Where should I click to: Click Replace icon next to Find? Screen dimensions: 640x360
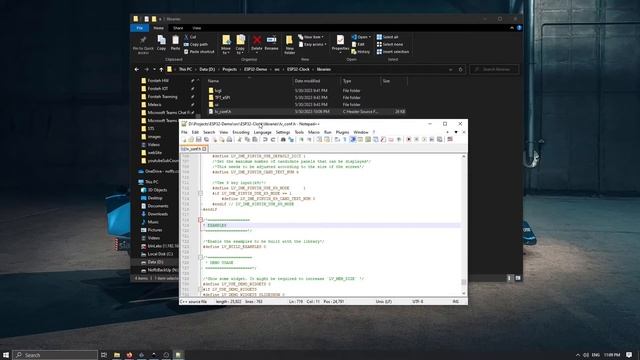pos(291,140)
